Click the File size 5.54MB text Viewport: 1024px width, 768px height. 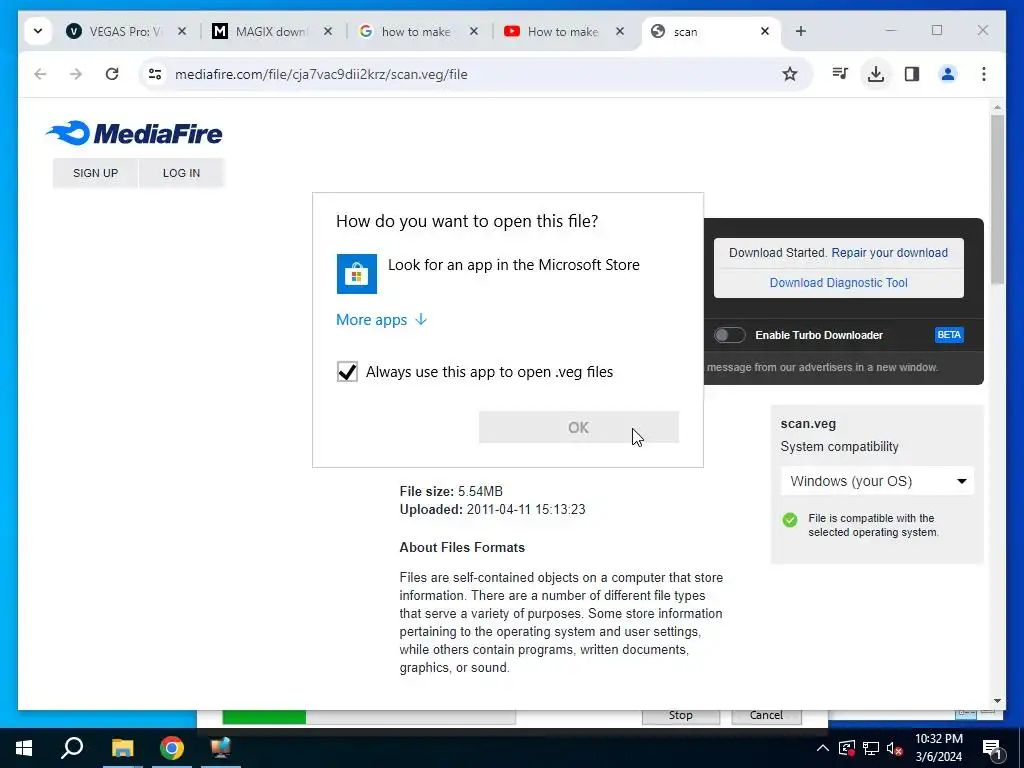[451, 491]
